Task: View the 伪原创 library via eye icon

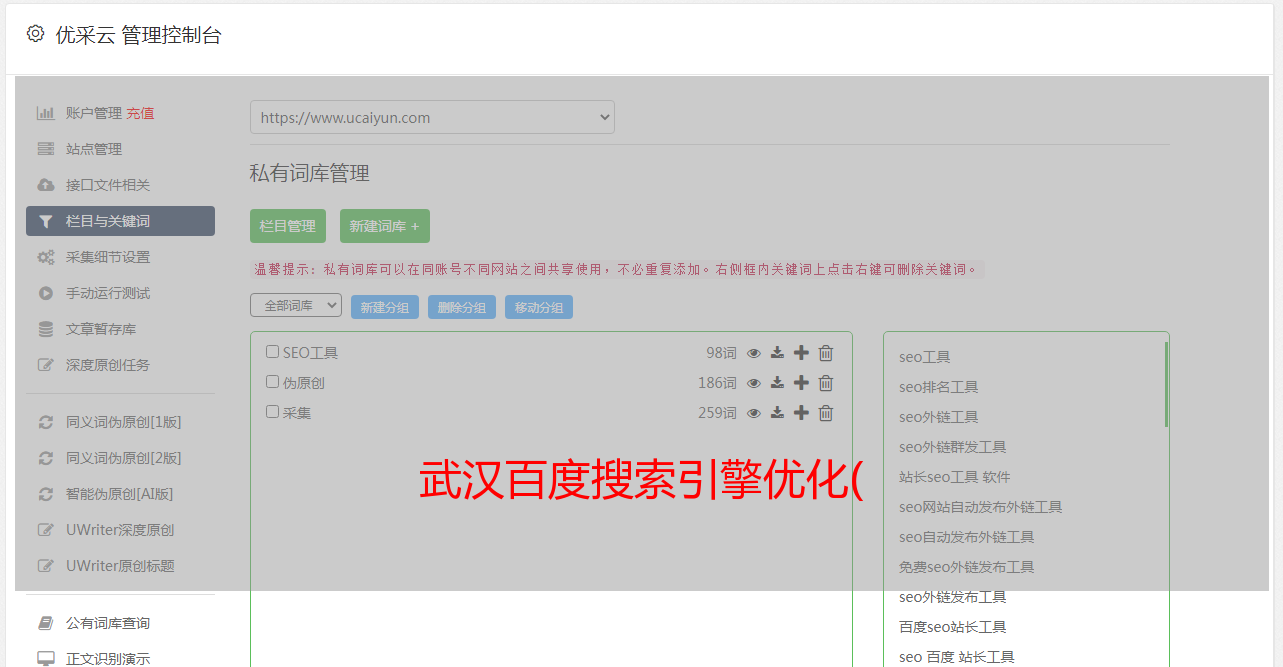Action: pyautogui.click(x=754, y=383)
